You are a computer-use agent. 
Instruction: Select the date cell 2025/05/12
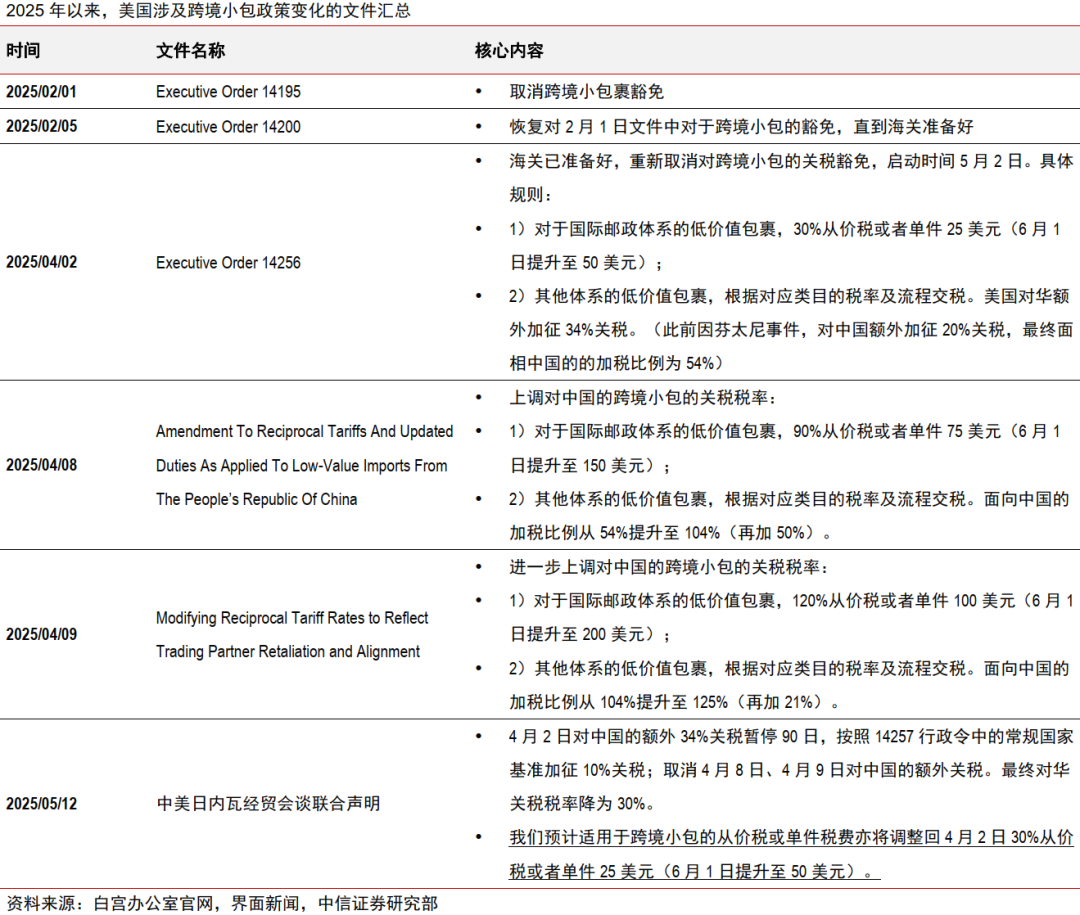[41, 804]
